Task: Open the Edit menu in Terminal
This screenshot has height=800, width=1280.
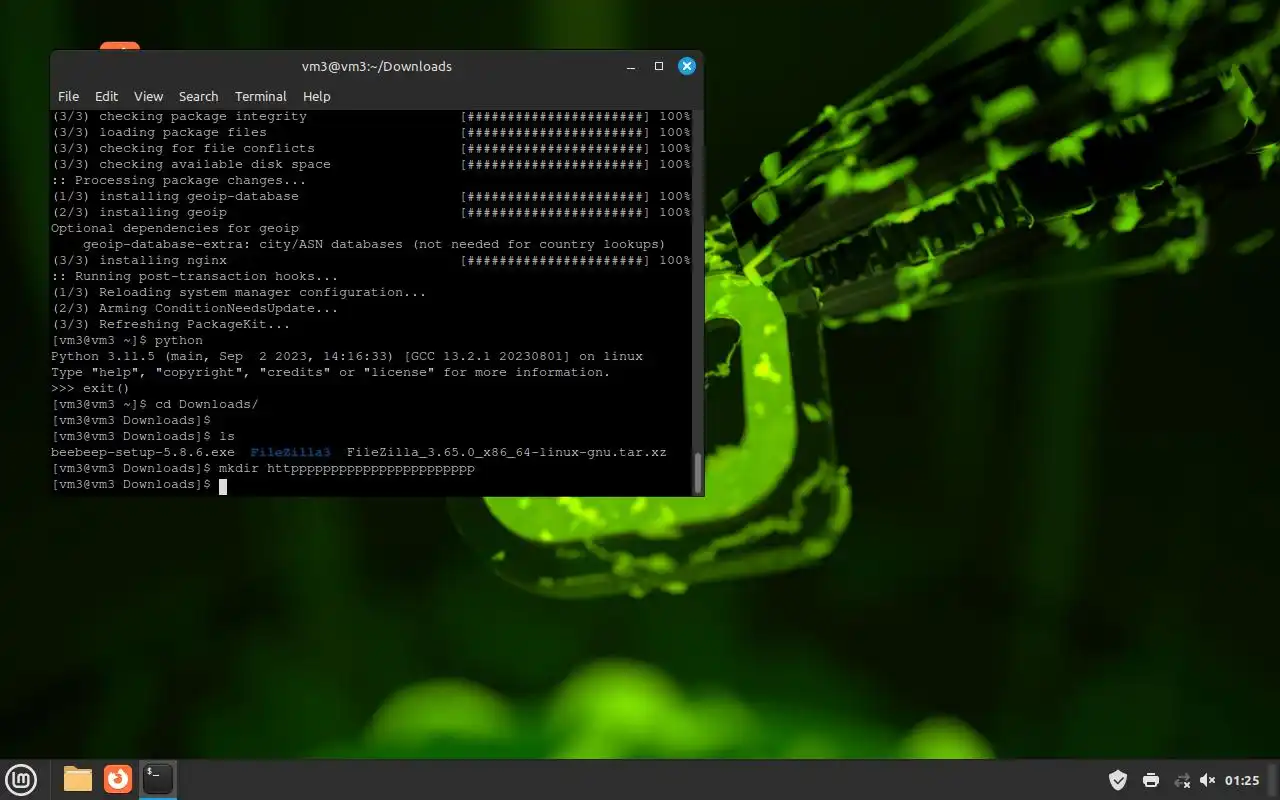Action: point(106,96)
